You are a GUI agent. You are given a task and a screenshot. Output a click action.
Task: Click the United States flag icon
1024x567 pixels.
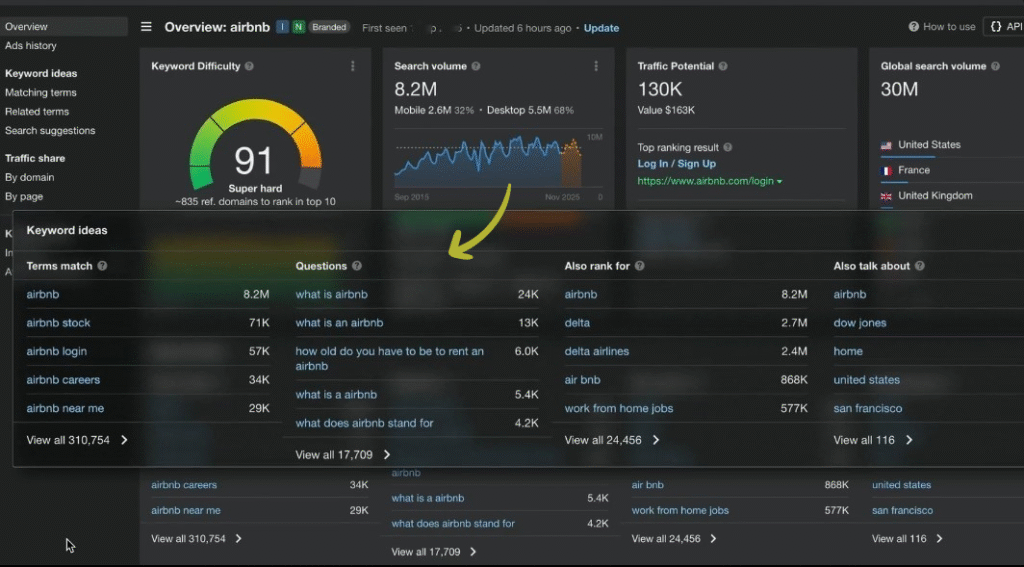tap(886, 145)
